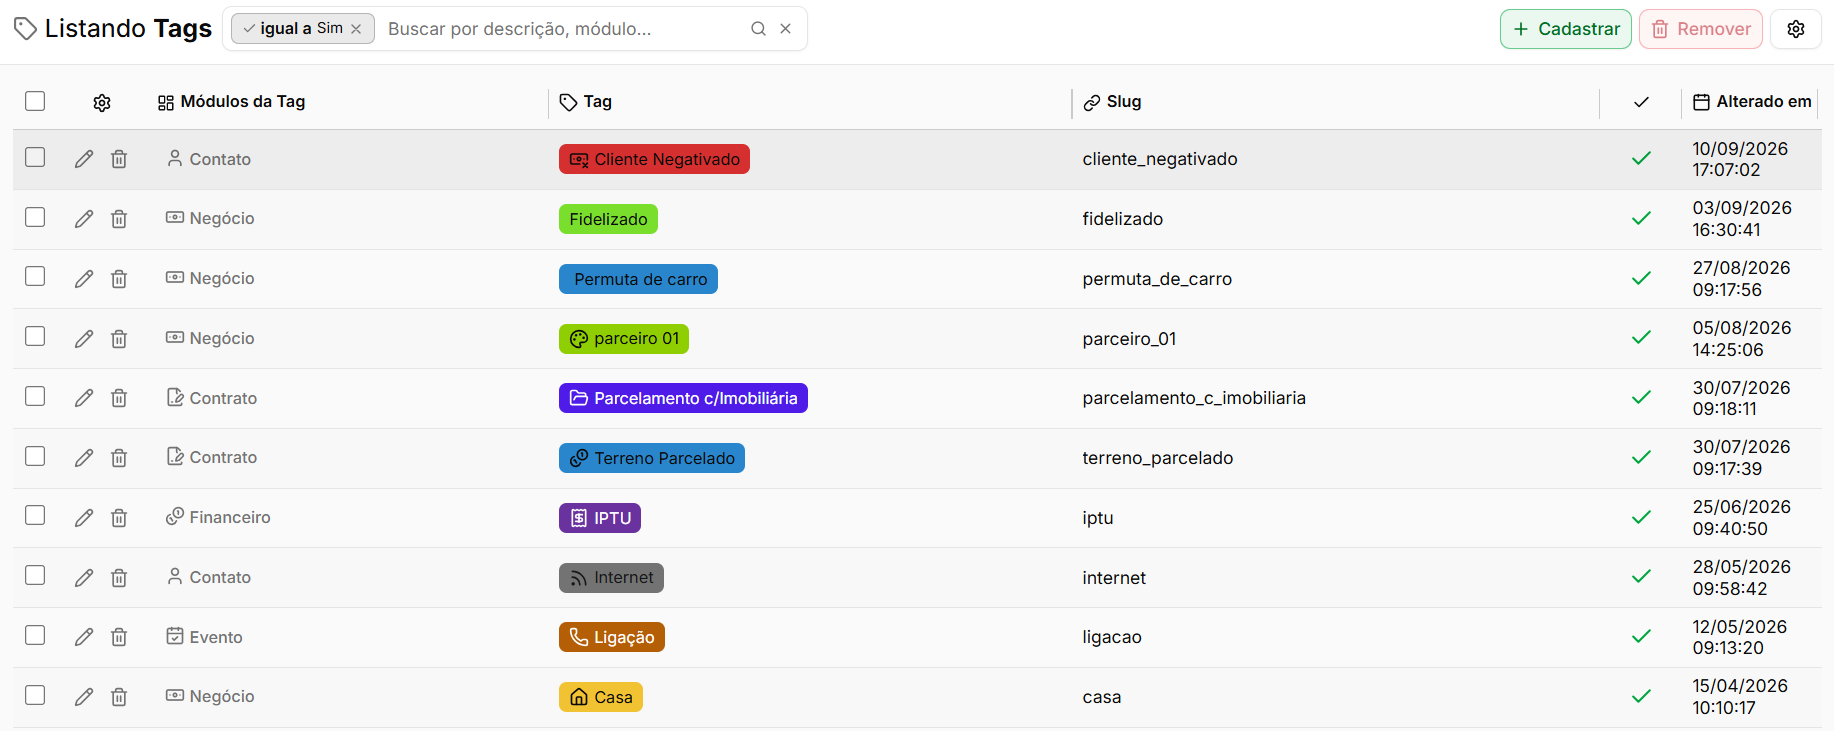Open the settings gear beside Remover
This screenshot has width=1834, height=731.
click(1796, 29)
